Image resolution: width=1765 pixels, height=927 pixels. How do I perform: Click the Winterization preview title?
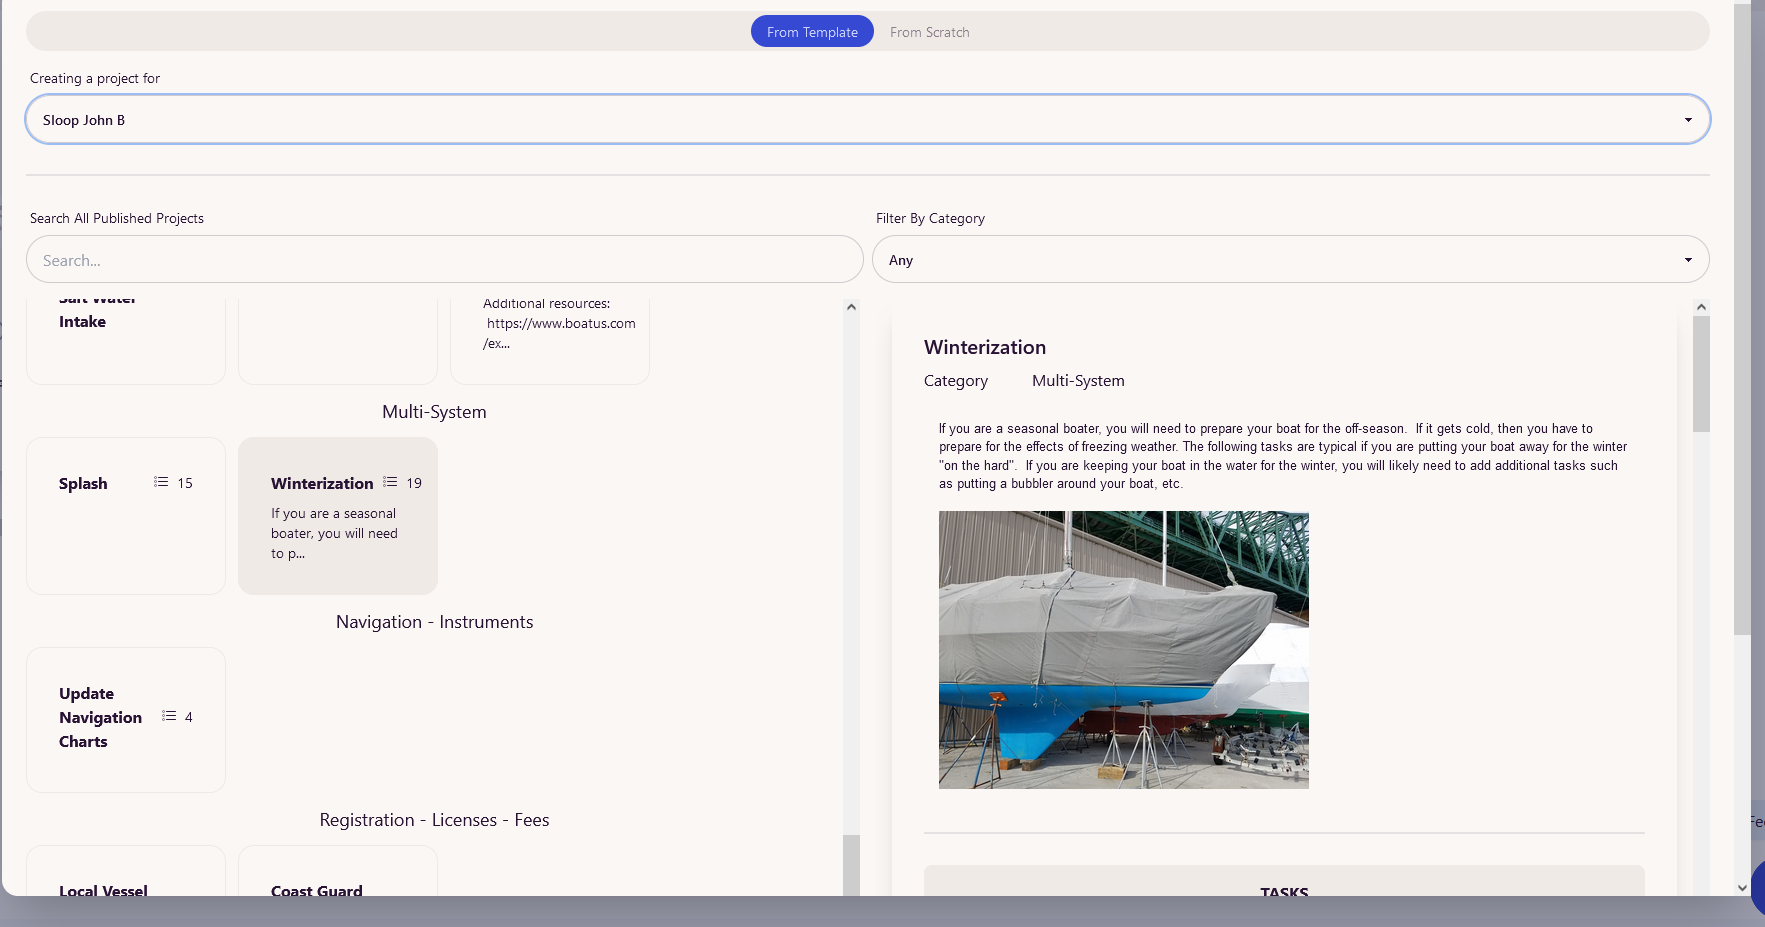coord(985,347)
